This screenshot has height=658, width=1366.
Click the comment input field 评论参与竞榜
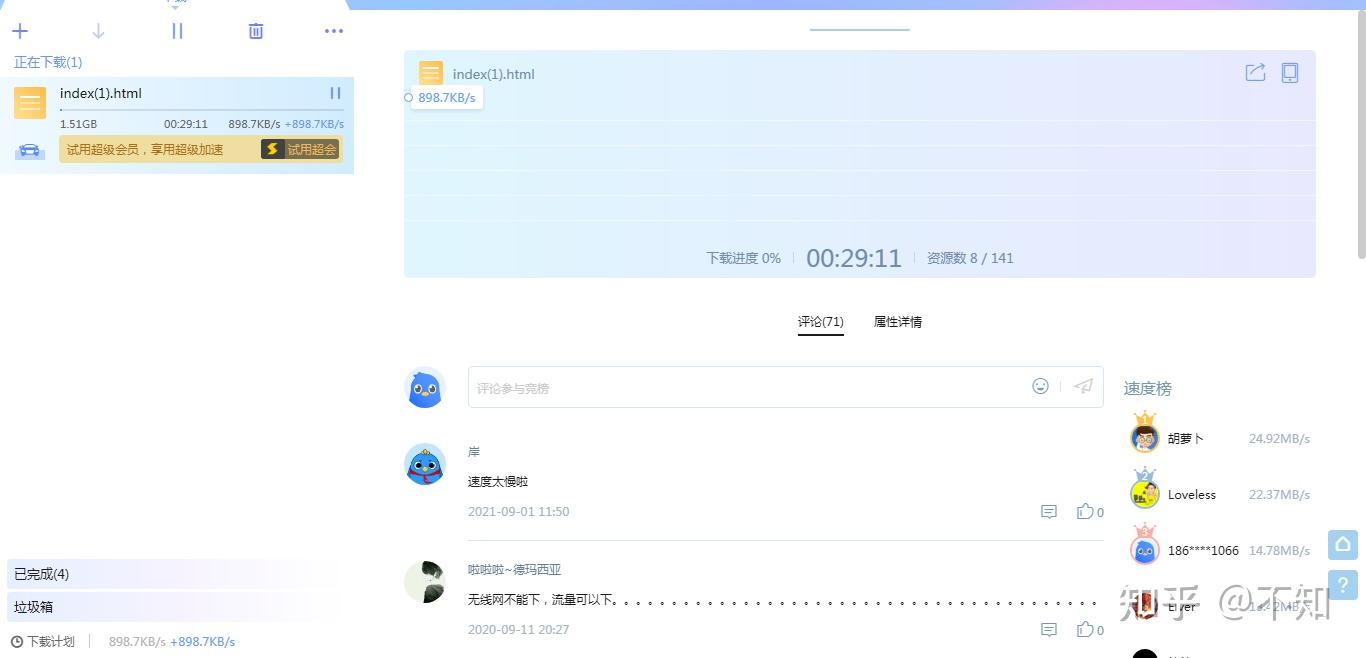(x=700, y=386)
